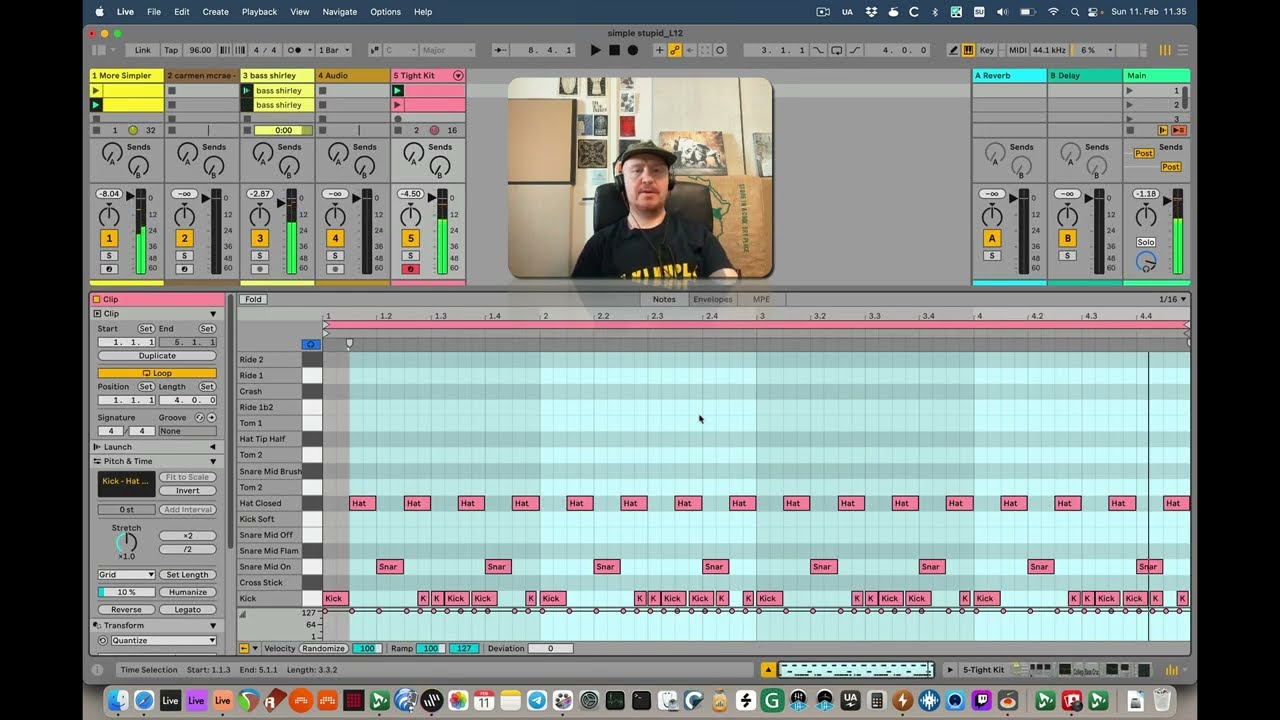The width and height of the screenshot is (1280, 720).
Task: Click the Session Record circle icon
Action: point(720,50)
